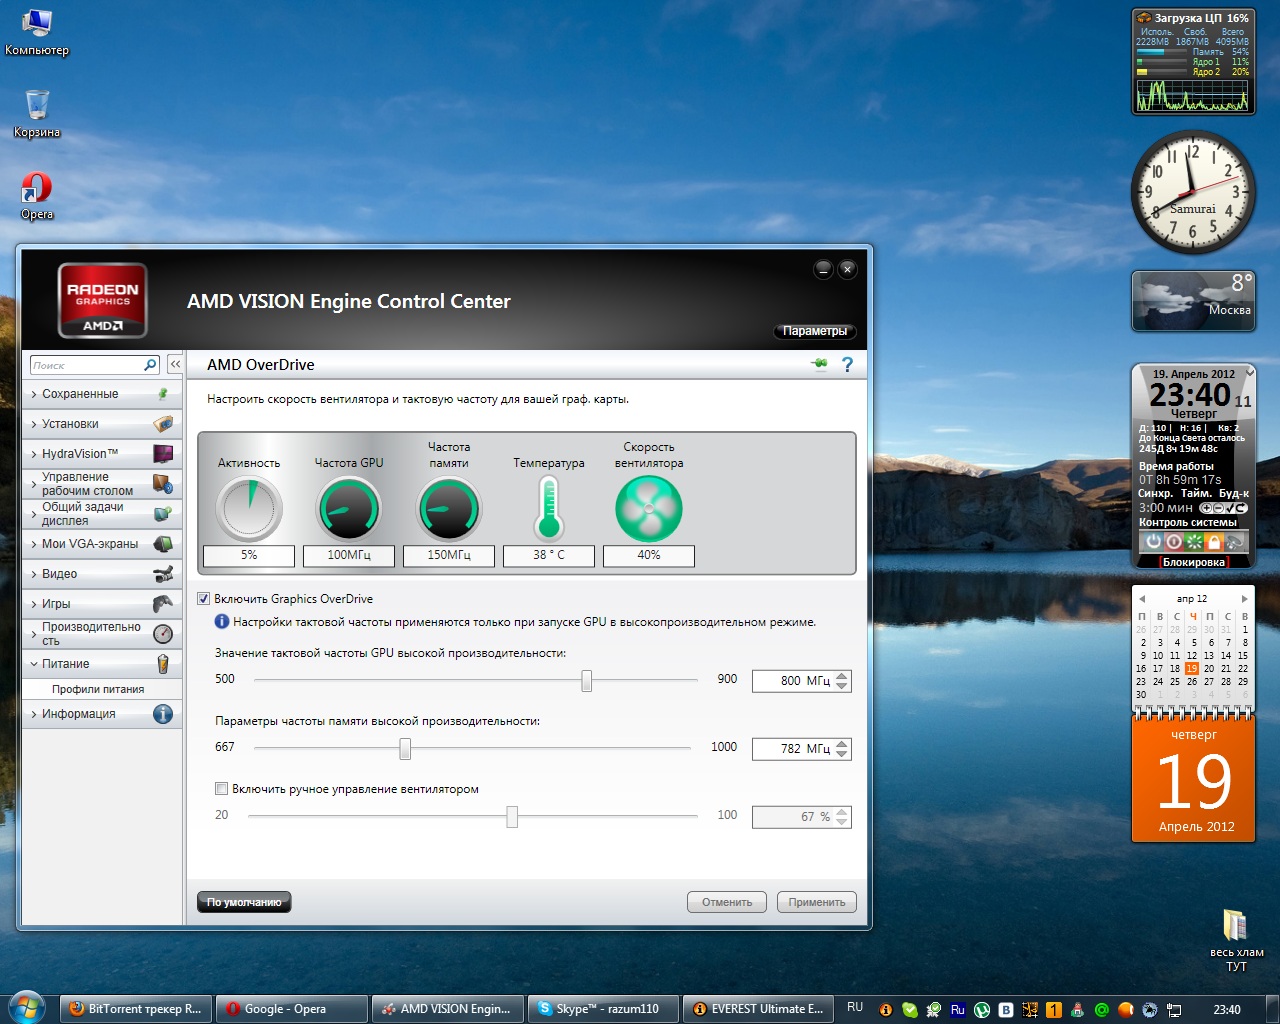Click the Отменить button
The width and height of the screenshot is (1280, 1024).
[x=727, y=902]
